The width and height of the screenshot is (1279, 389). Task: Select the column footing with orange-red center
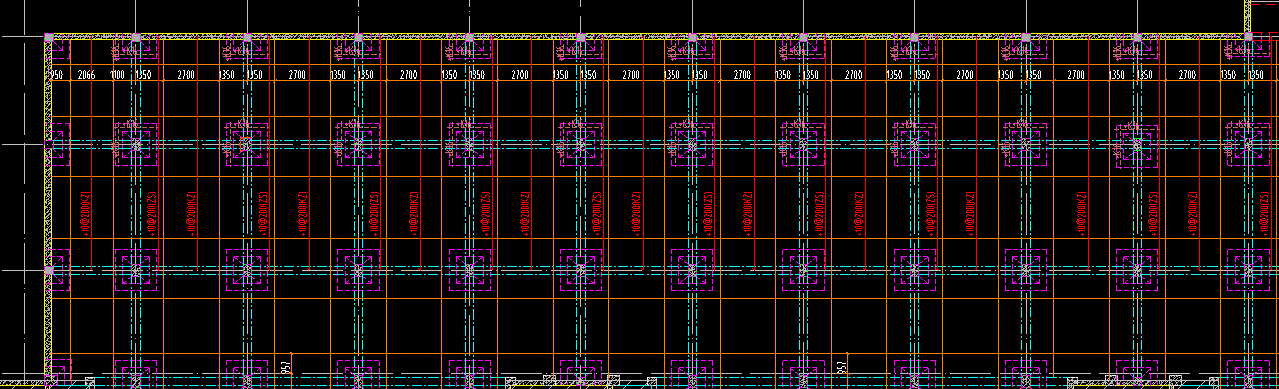tap(247, 144)
